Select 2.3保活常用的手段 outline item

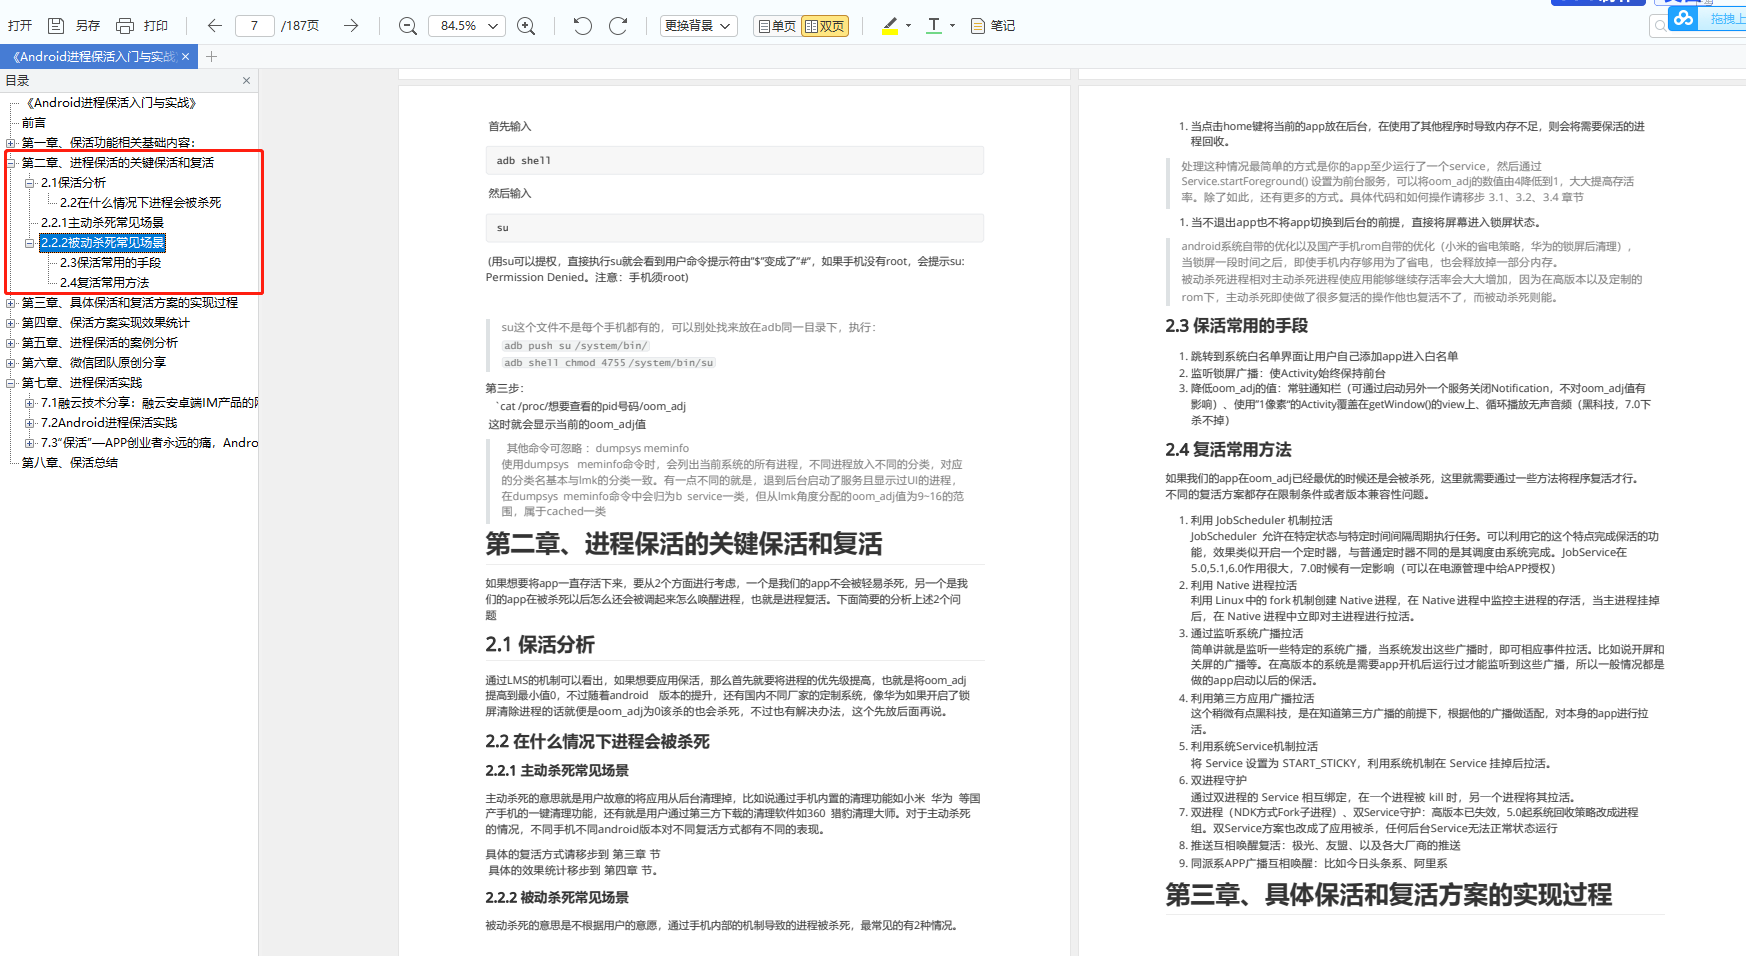pyautogui.click(x=110, y=263)
